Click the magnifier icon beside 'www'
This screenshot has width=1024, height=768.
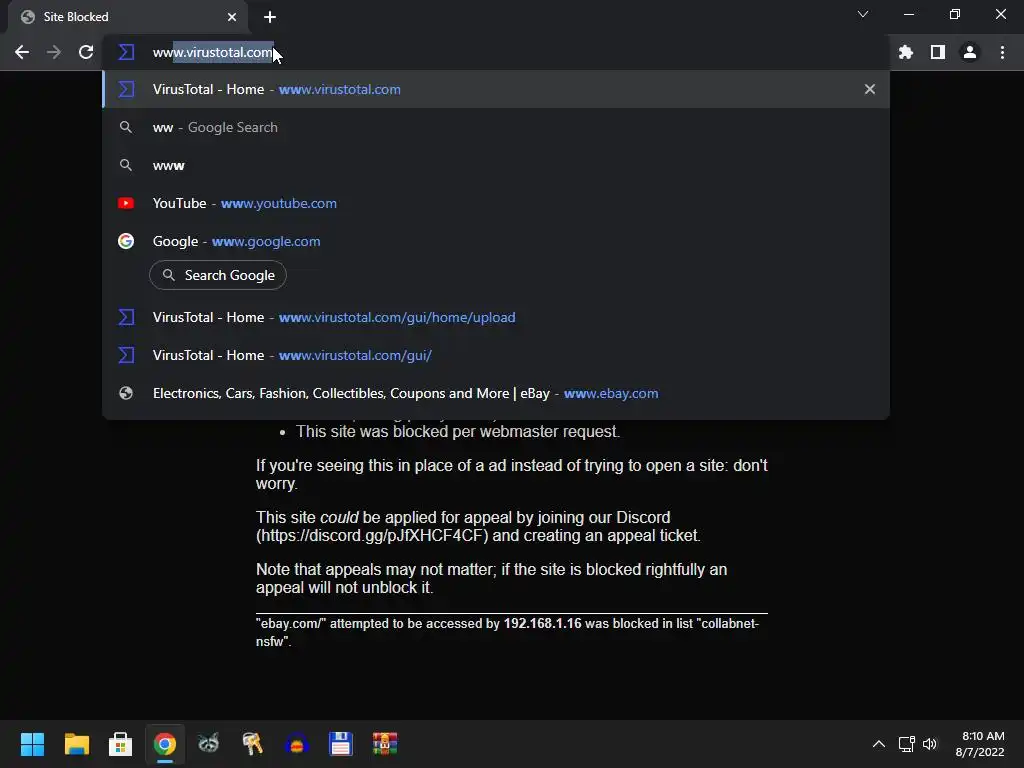[126, 165]
